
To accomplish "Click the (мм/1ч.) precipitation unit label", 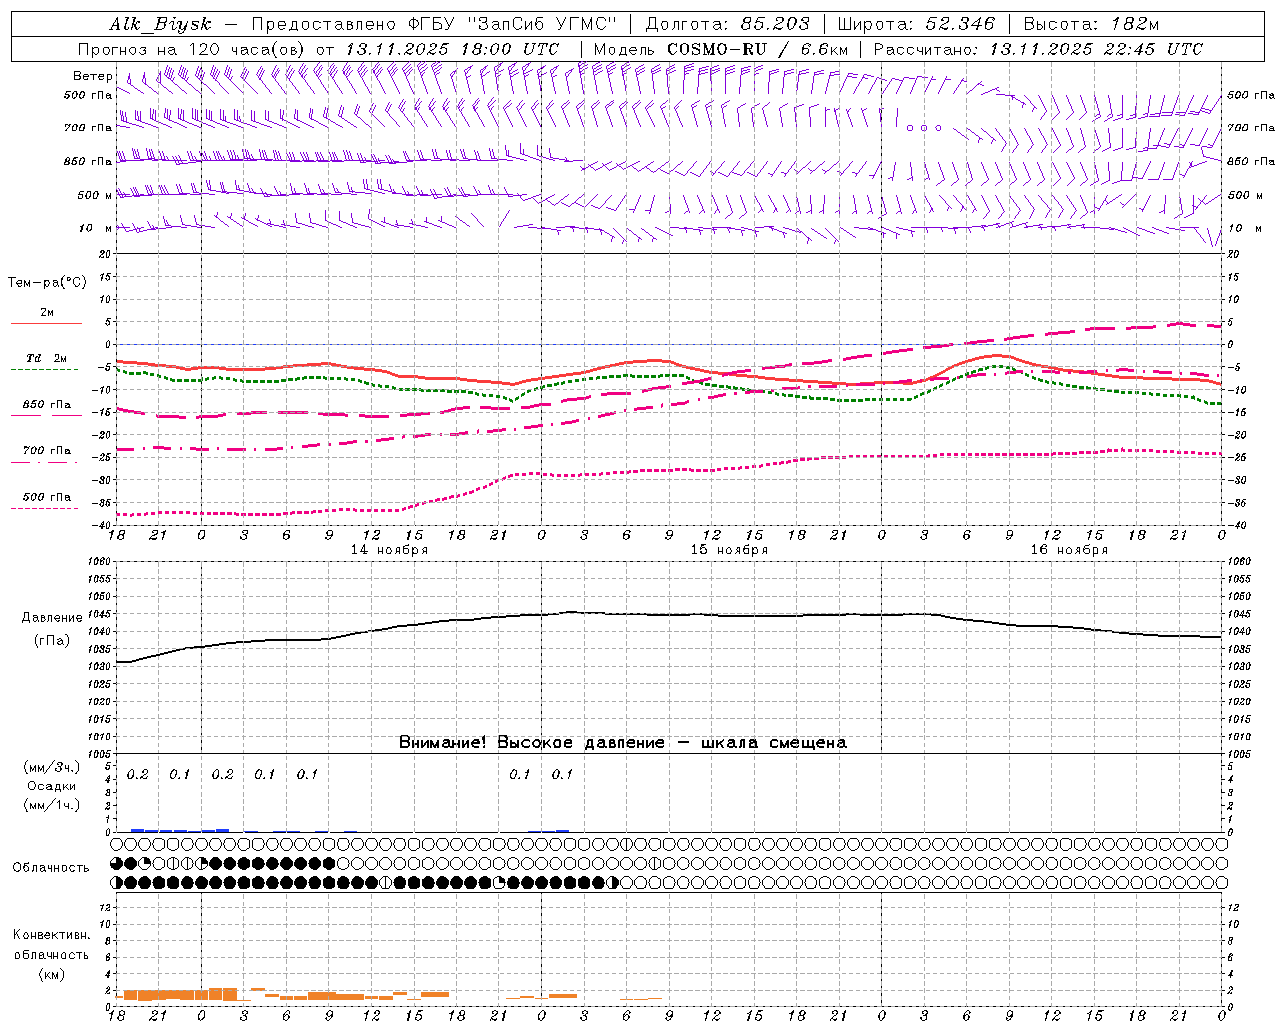I will 52,805.
